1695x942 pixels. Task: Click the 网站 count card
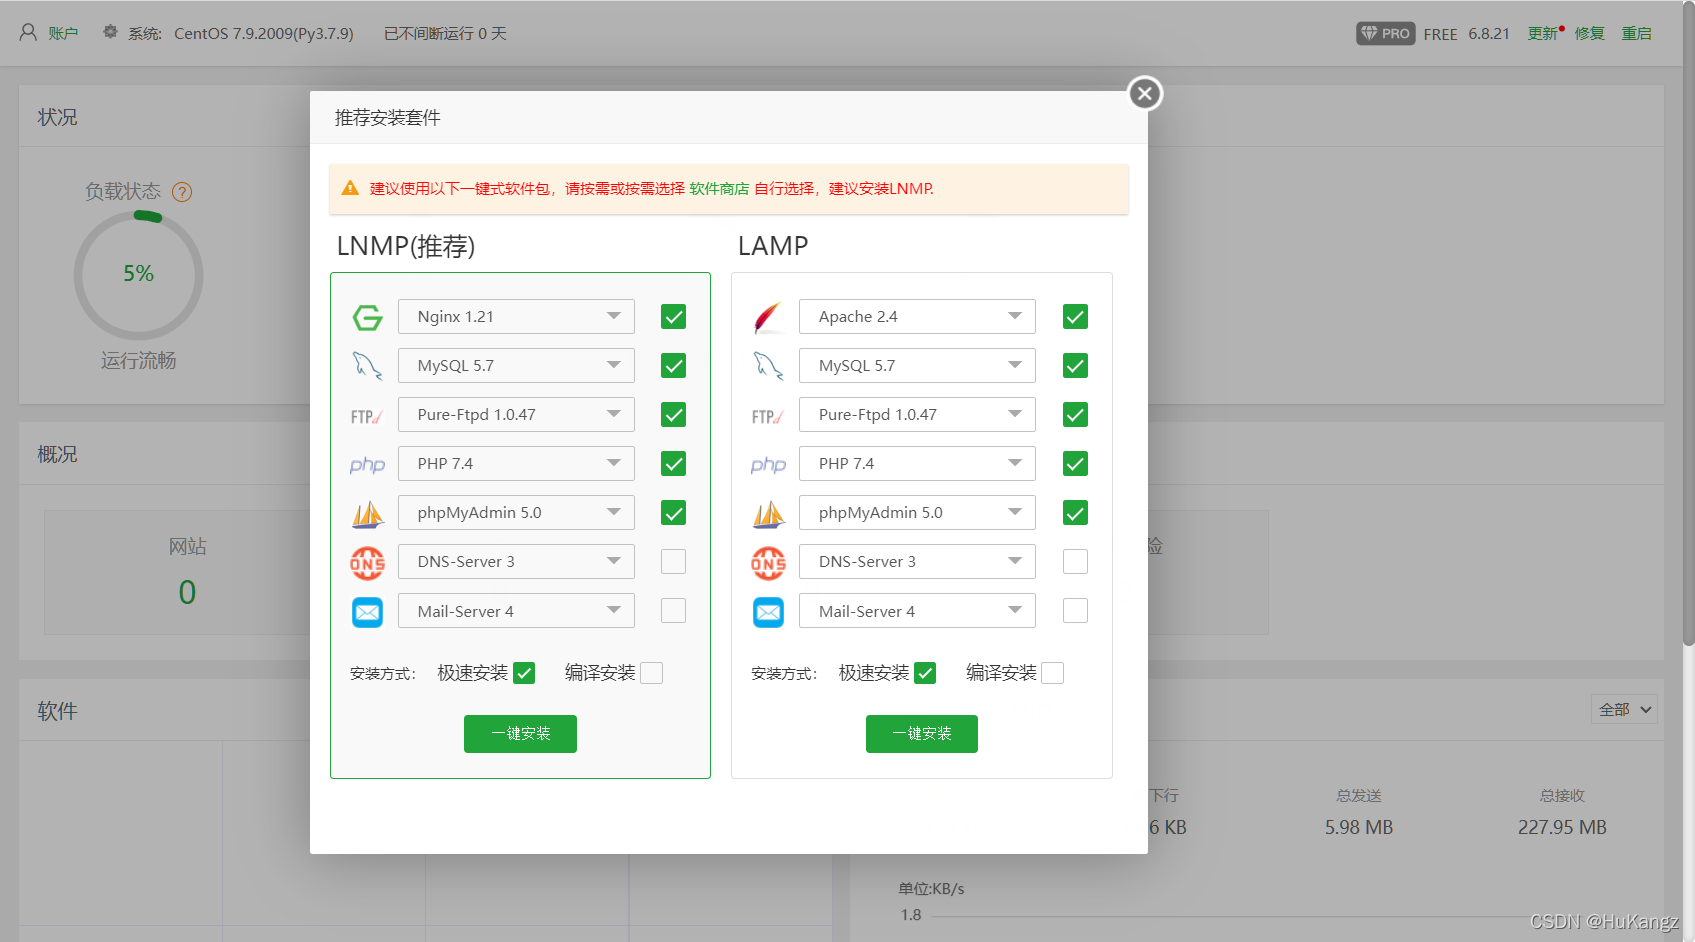(x=187, y=572)
